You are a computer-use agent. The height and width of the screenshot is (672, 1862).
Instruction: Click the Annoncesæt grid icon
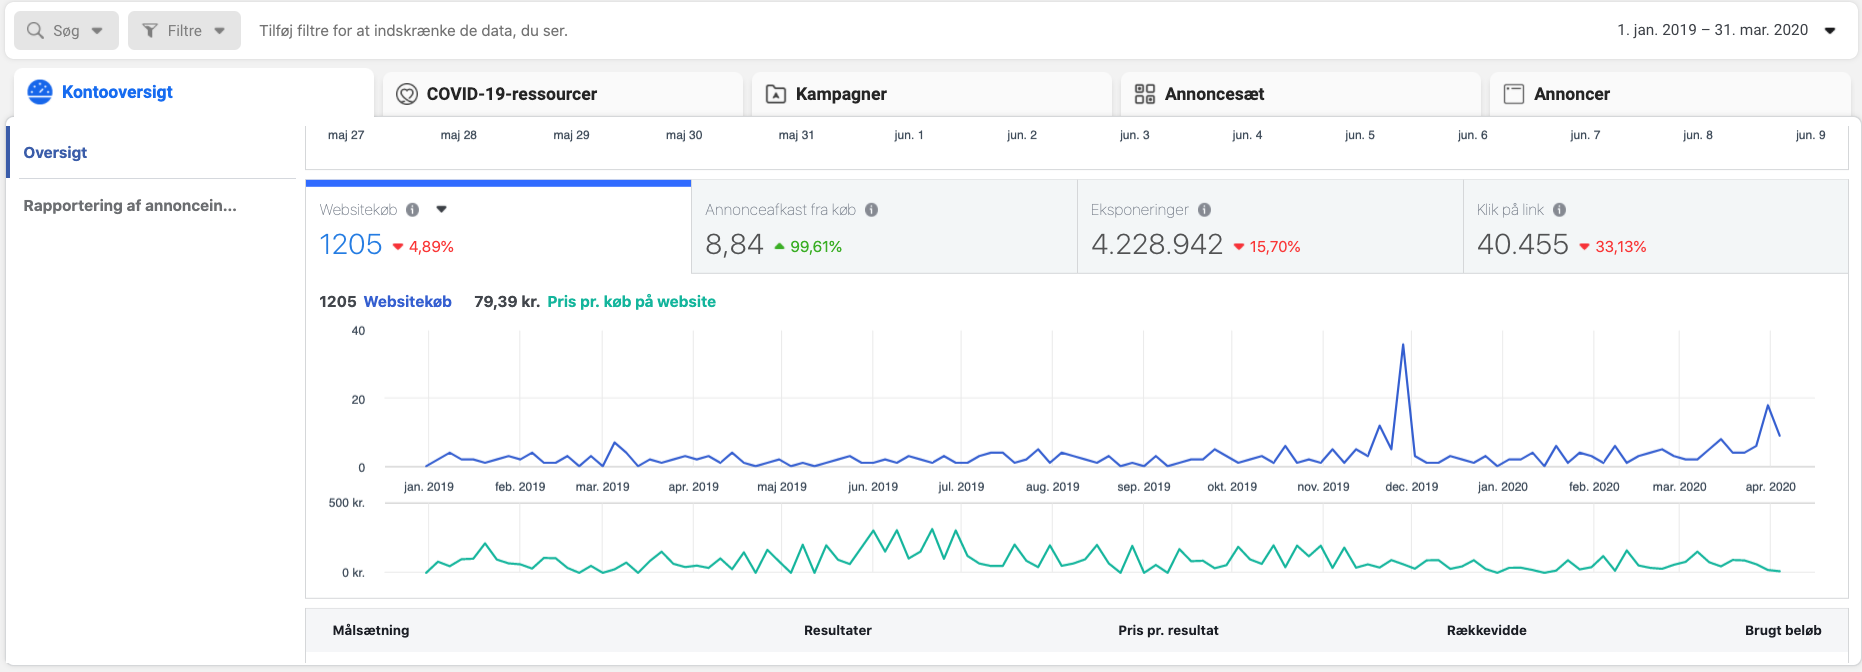[1145, 94]
